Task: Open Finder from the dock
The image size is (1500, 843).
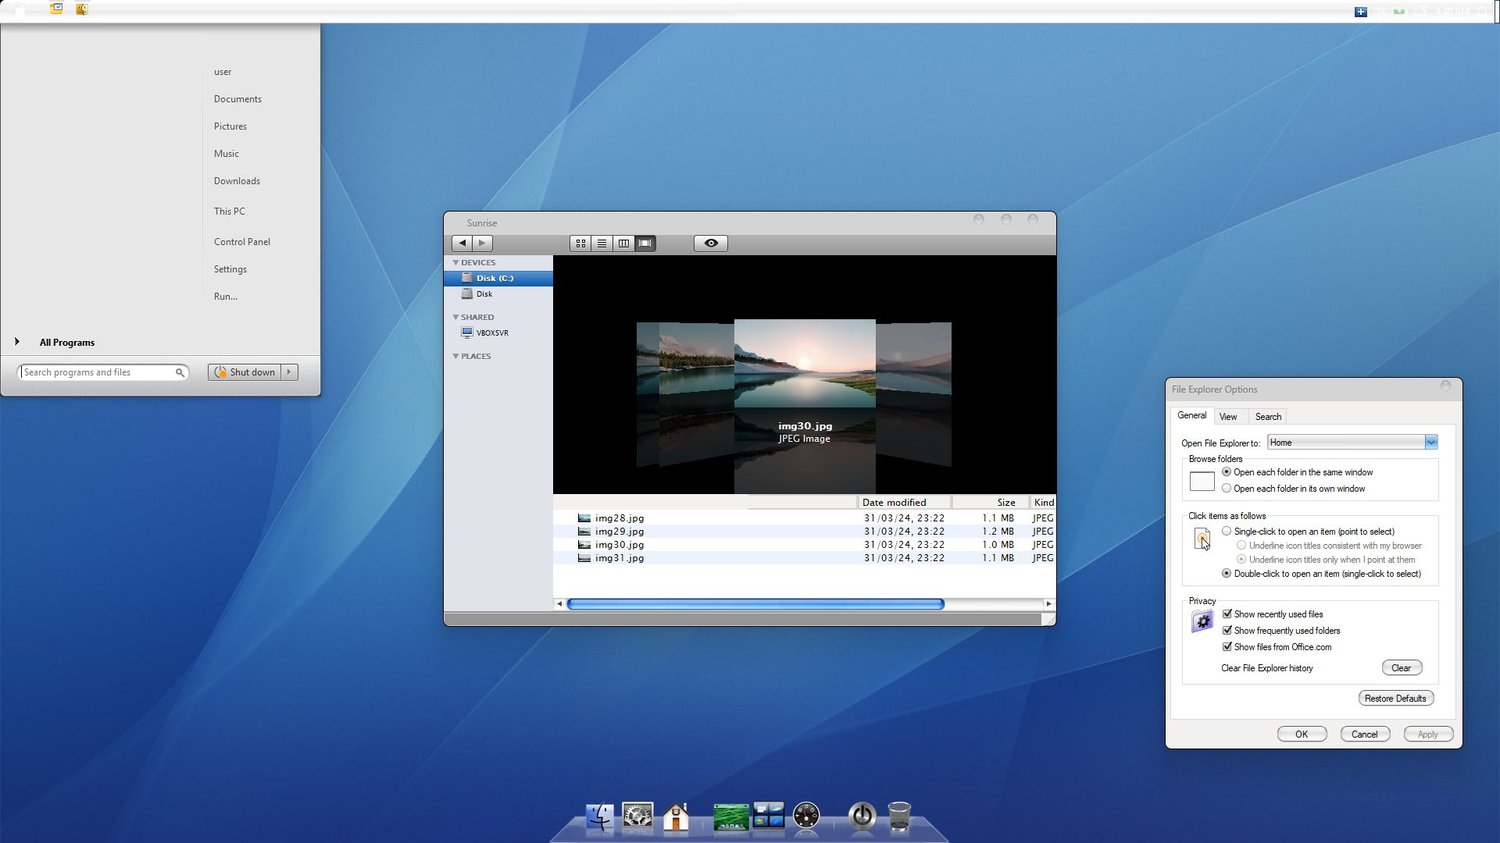Action: click(600, 816)
